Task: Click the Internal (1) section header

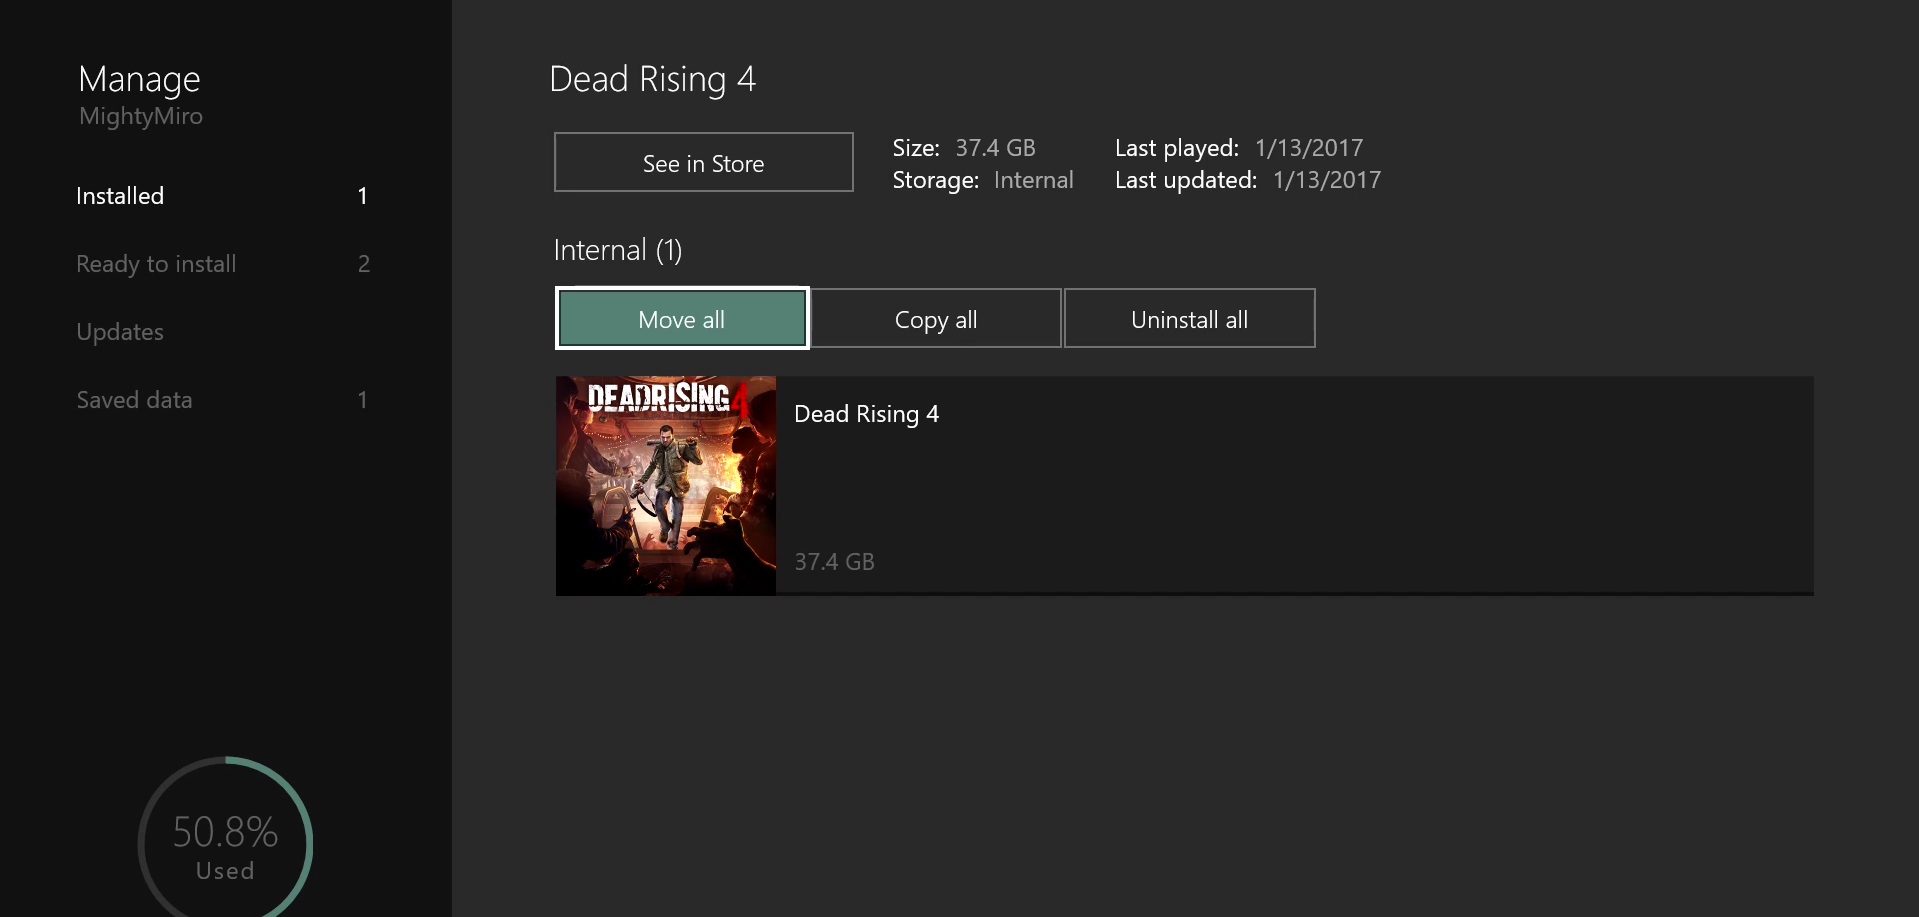Action: click(x=618, y=250)
